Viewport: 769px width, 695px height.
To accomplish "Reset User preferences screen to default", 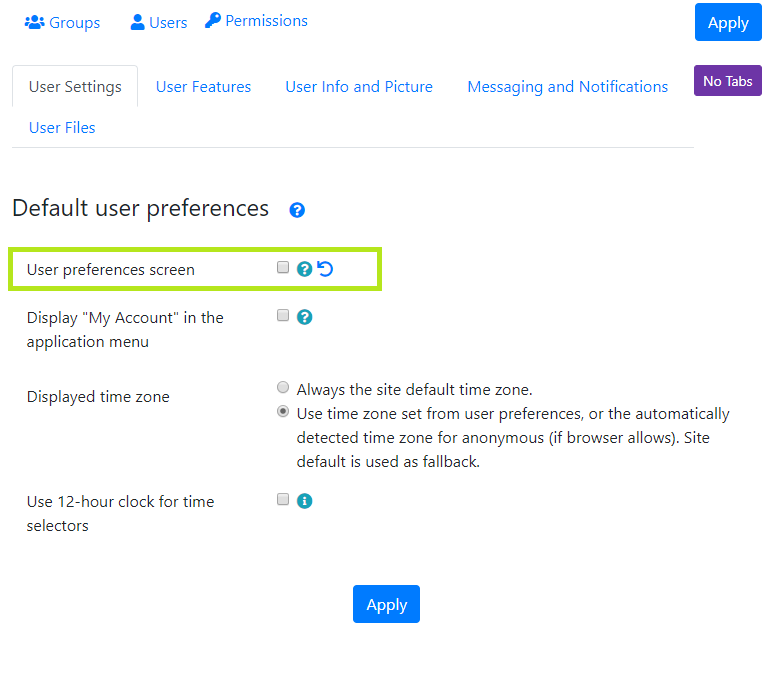I will [x=325, y=269].
